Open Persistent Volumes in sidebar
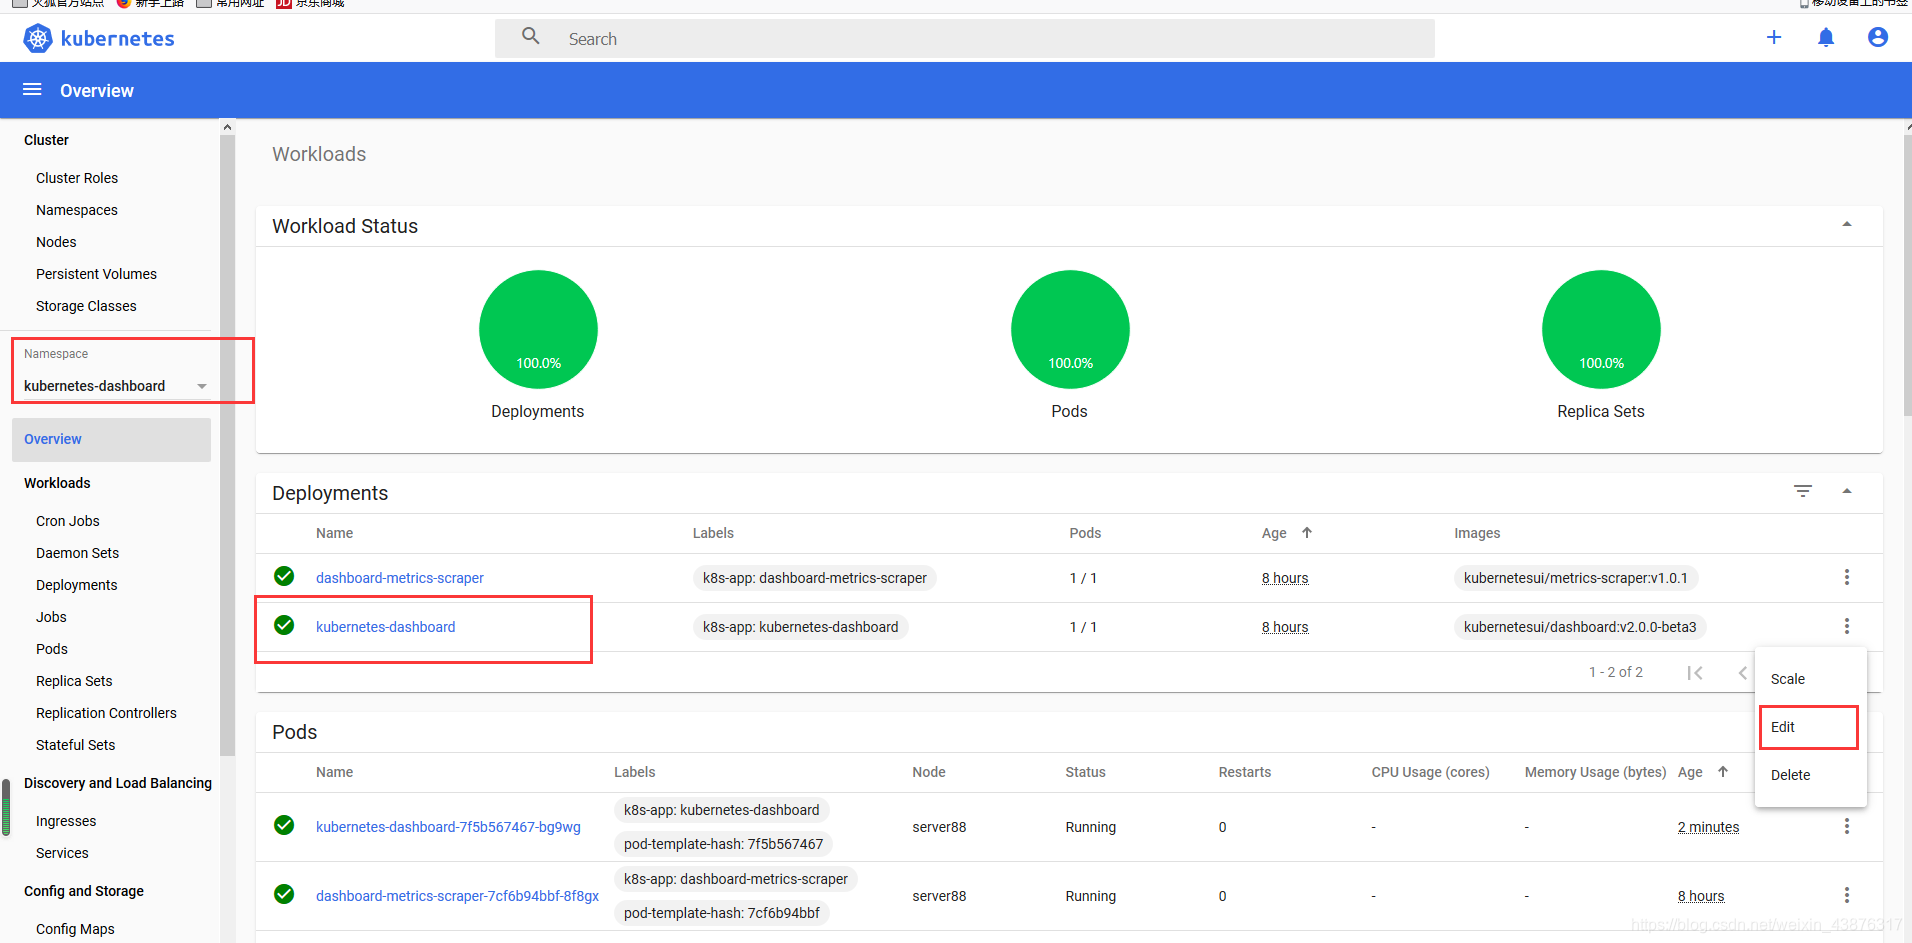Viewport: 1912px width, 943px height. (x=96, y=274)
